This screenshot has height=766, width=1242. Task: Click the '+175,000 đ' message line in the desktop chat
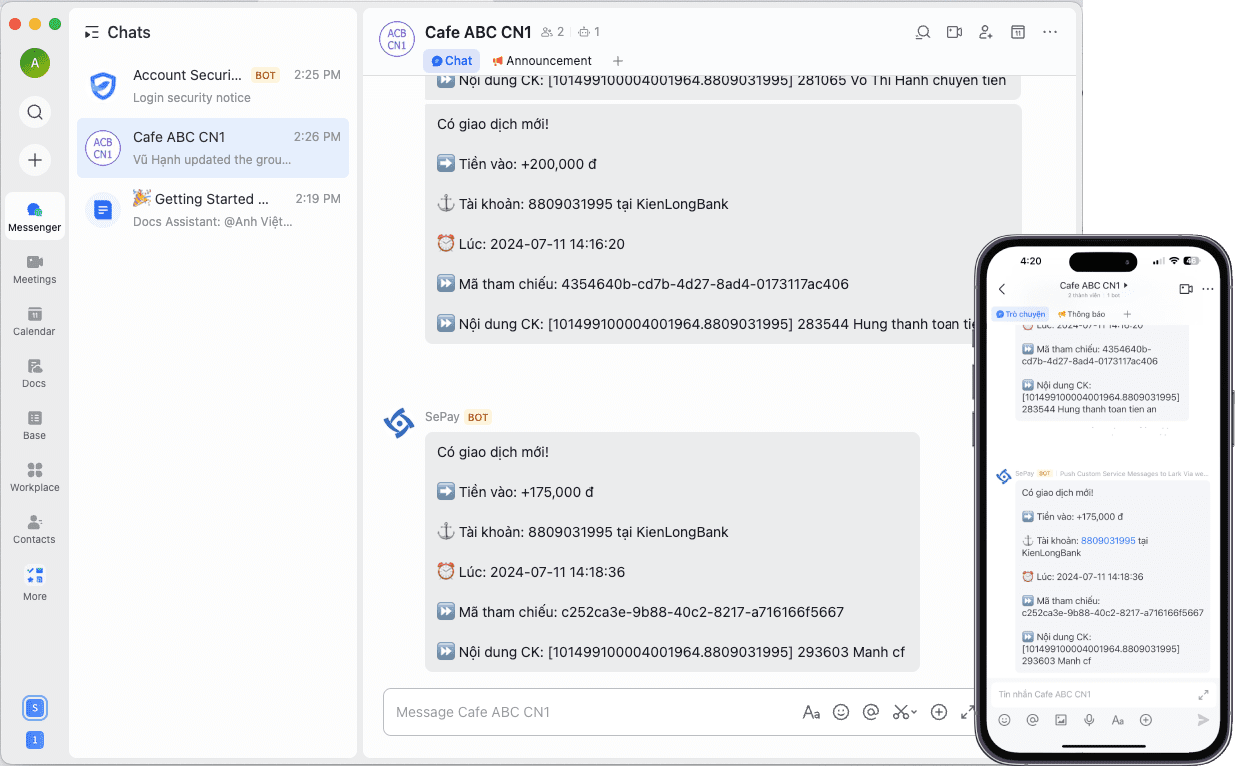click(x=515, y=492)
